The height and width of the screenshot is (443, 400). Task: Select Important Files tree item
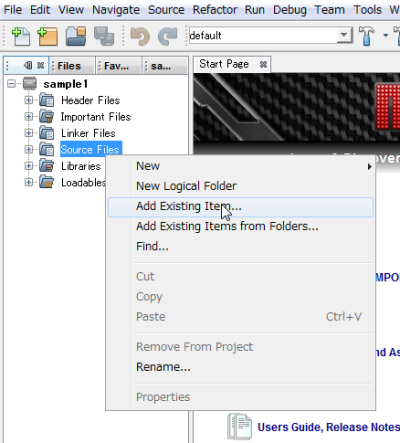pyautogui.click(x=96, y=117)
